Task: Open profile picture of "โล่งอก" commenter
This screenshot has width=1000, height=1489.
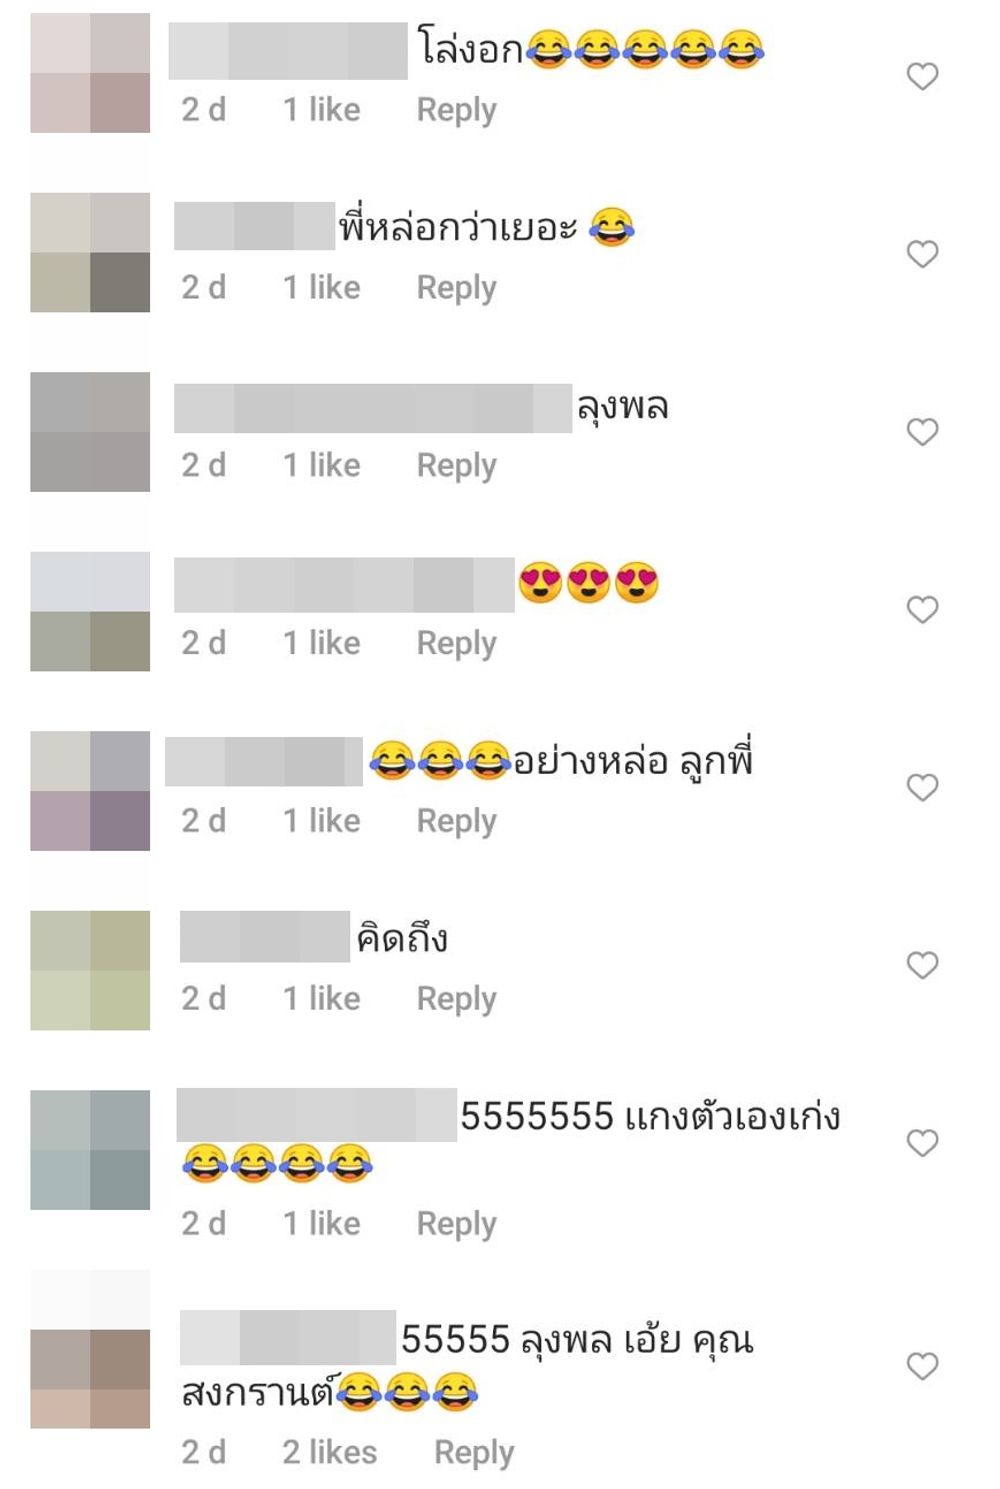Action: tap(90, 73)
